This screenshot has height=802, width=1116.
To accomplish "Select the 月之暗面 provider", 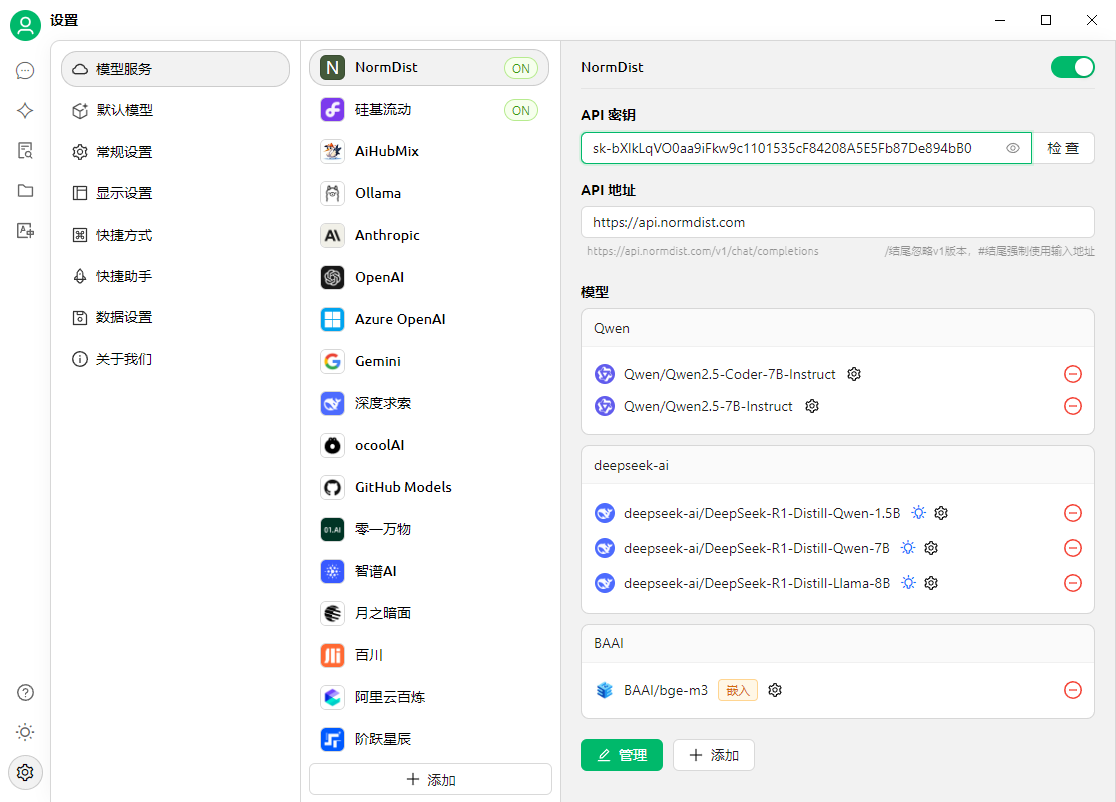I will [x=429, y=613].
